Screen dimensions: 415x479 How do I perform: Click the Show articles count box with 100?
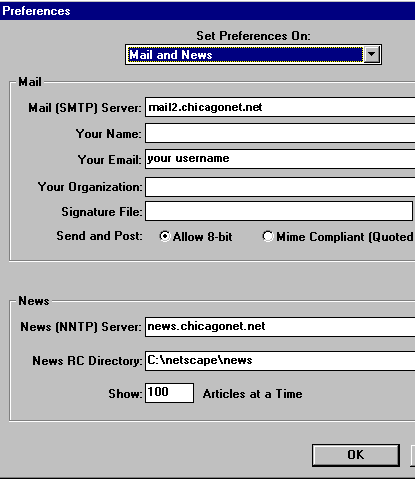point(169,393)
